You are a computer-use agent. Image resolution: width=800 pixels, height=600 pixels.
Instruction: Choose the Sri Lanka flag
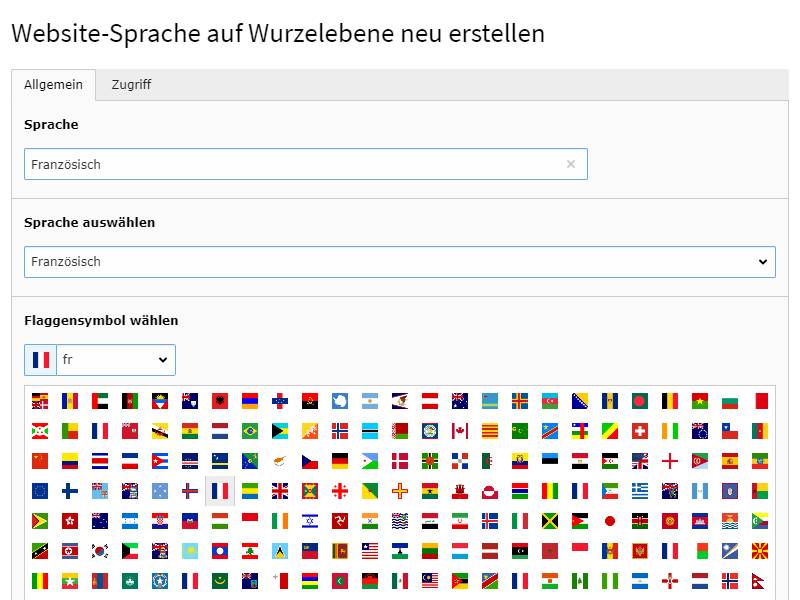point(340,551)
